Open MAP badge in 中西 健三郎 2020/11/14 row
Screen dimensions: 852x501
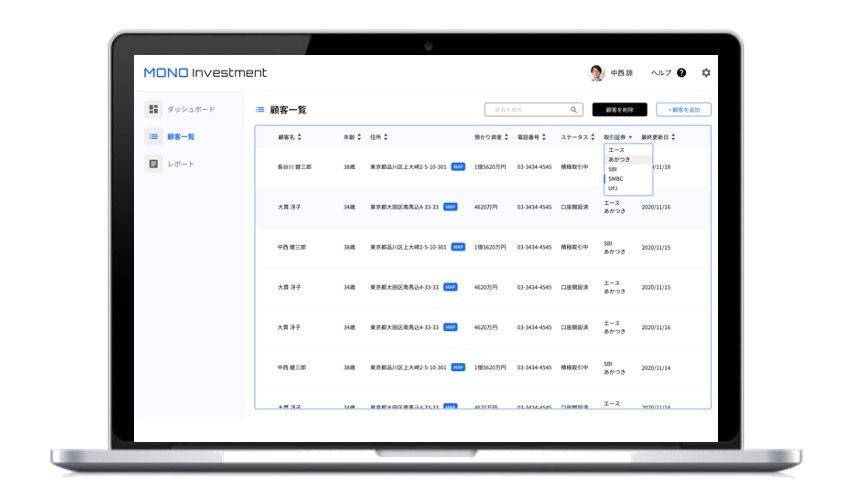point(458,368)
